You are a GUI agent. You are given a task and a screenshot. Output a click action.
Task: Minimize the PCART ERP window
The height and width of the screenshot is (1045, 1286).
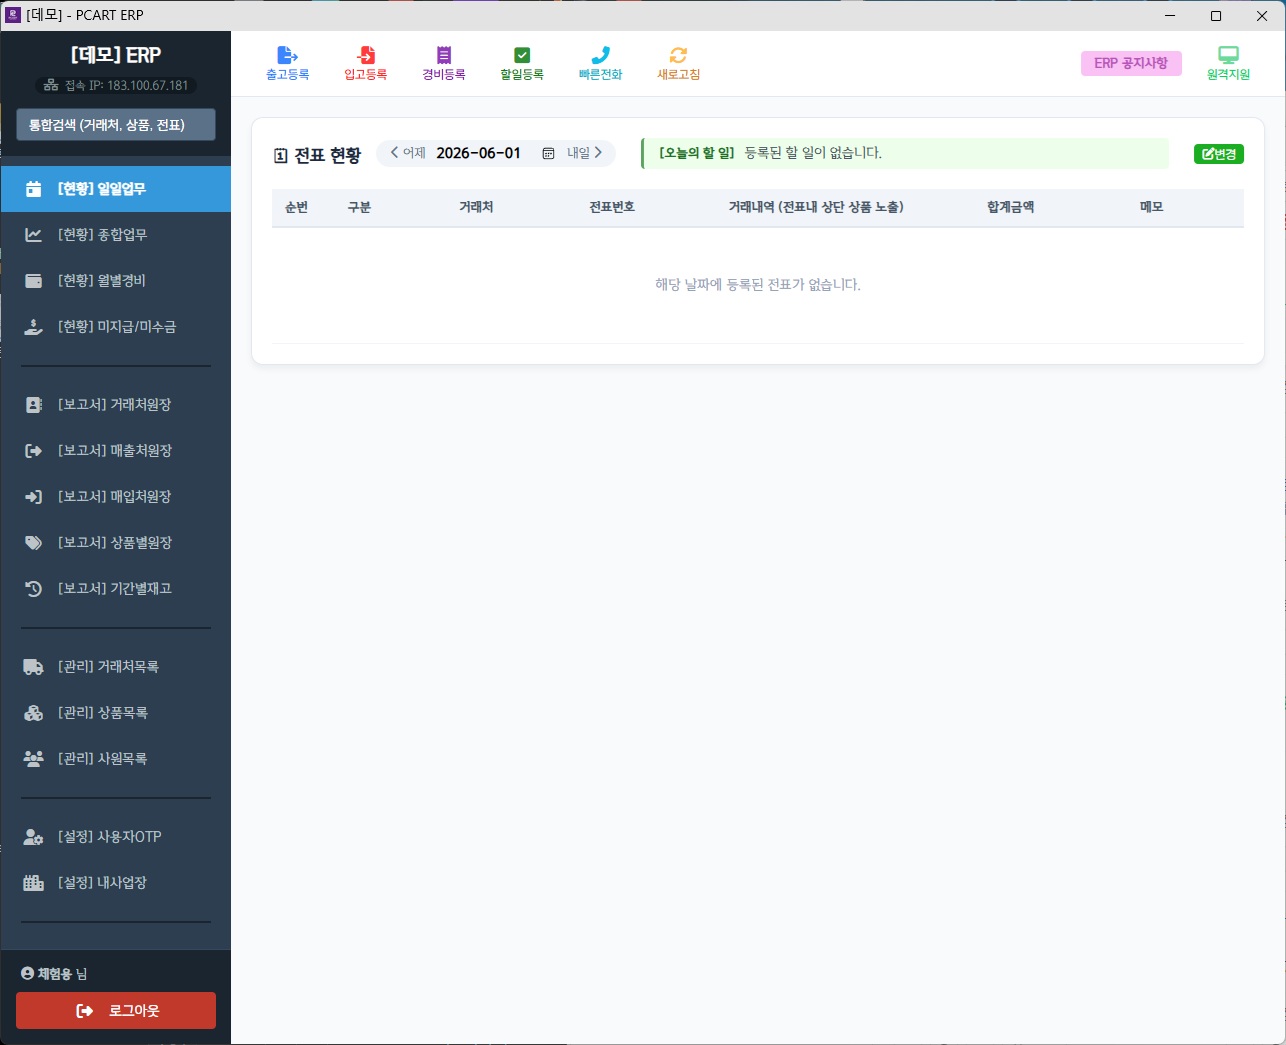point(1170,15)
